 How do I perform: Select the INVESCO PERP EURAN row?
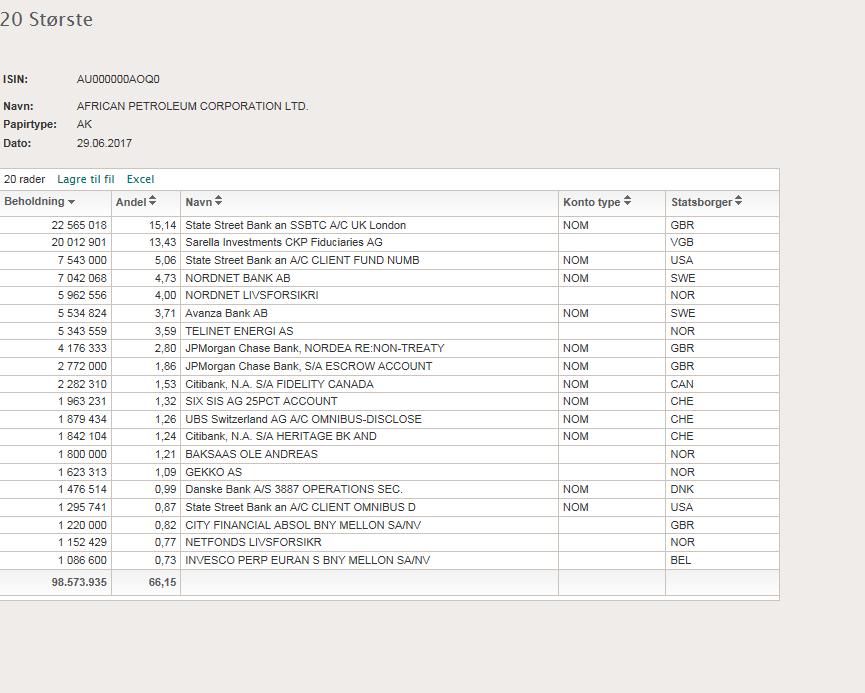pos(389,560)
